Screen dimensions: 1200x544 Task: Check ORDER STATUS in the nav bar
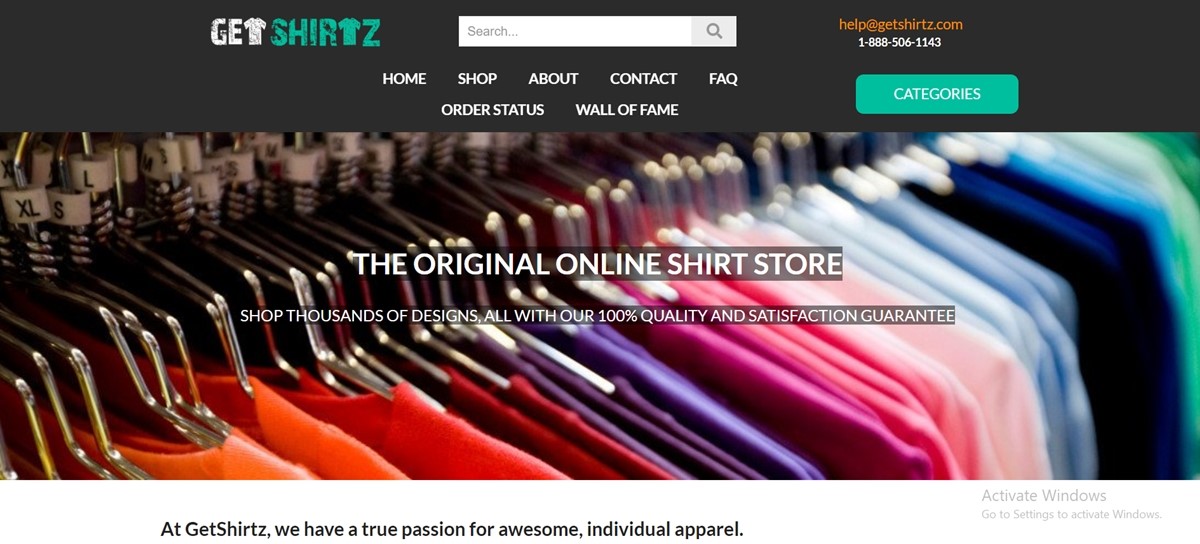[493, 110]
